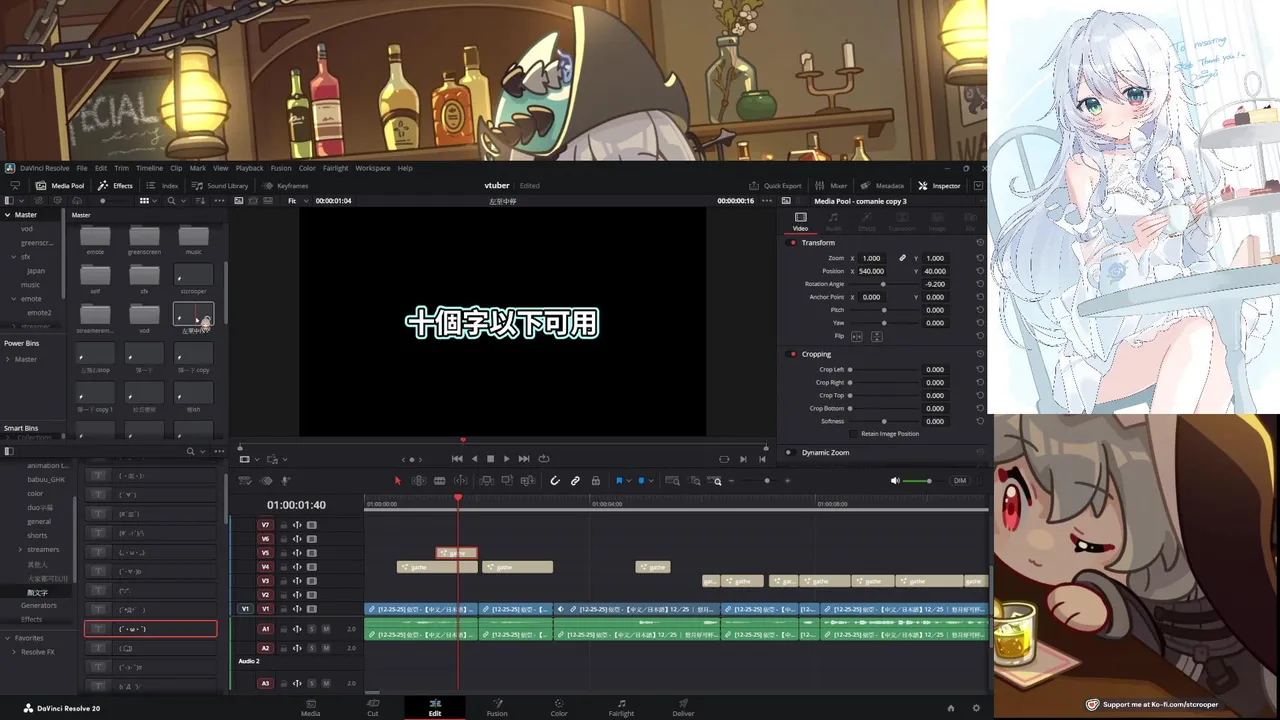
Task: Open the Sound Library panel
Action: (x=220, y=185)
